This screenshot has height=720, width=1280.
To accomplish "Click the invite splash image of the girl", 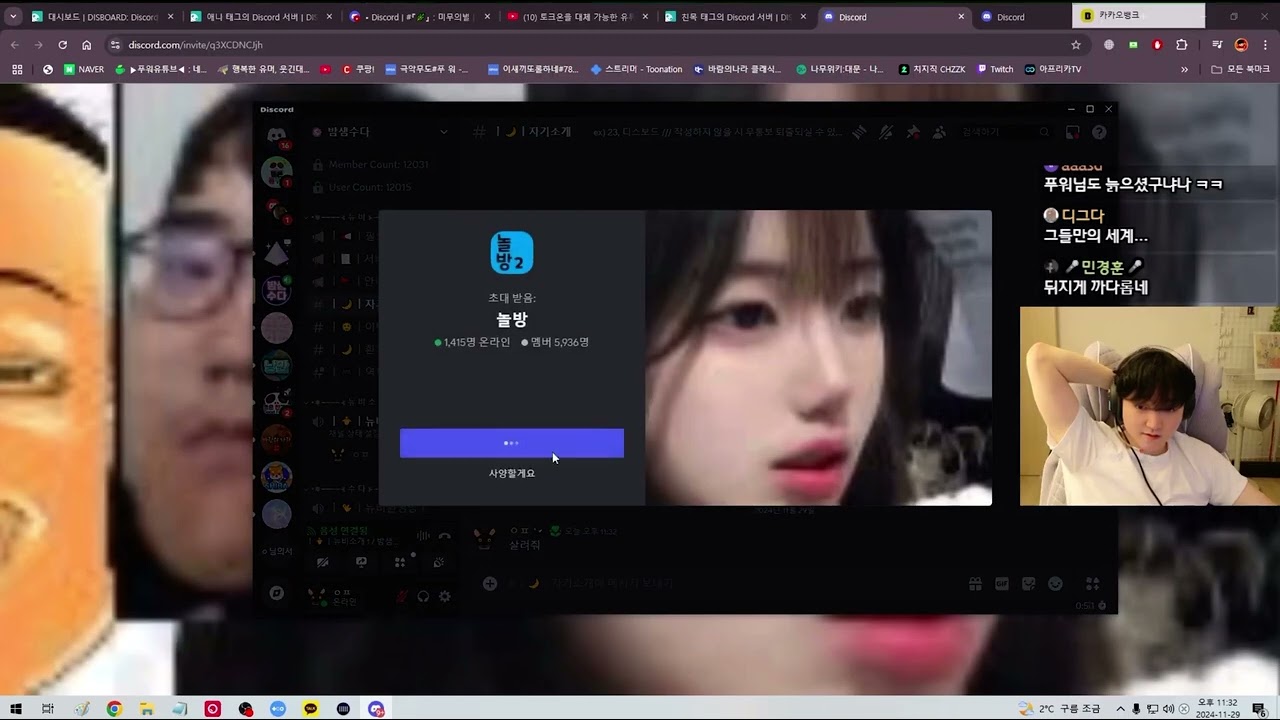I will [818, 357].
